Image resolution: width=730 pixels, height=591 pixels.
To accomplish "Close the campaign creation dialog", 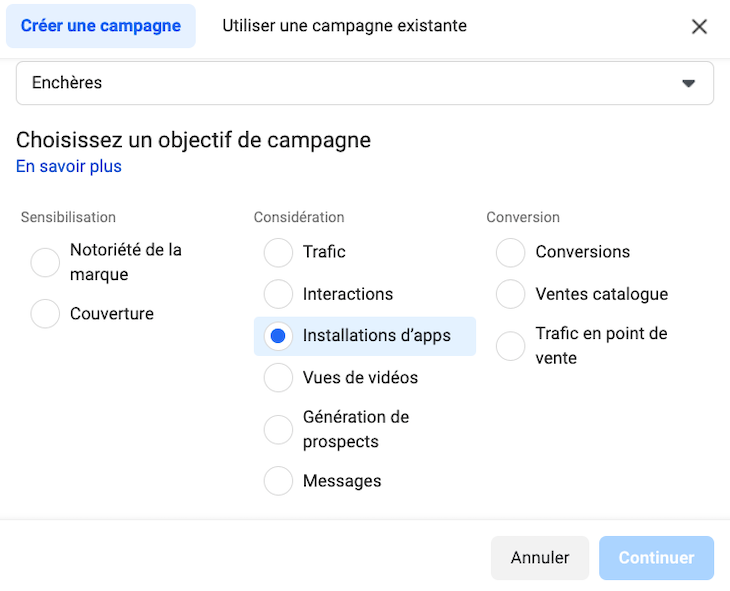I will [x=700, y=26].
